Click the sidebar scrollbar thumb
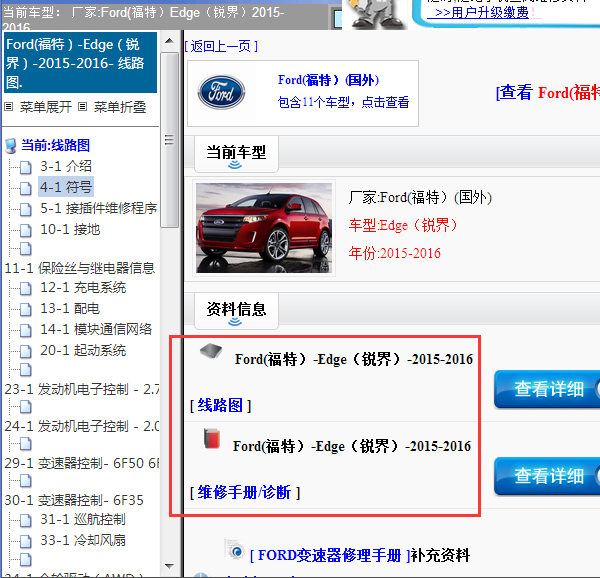600x578 pixels. click(x=170, y=140)
